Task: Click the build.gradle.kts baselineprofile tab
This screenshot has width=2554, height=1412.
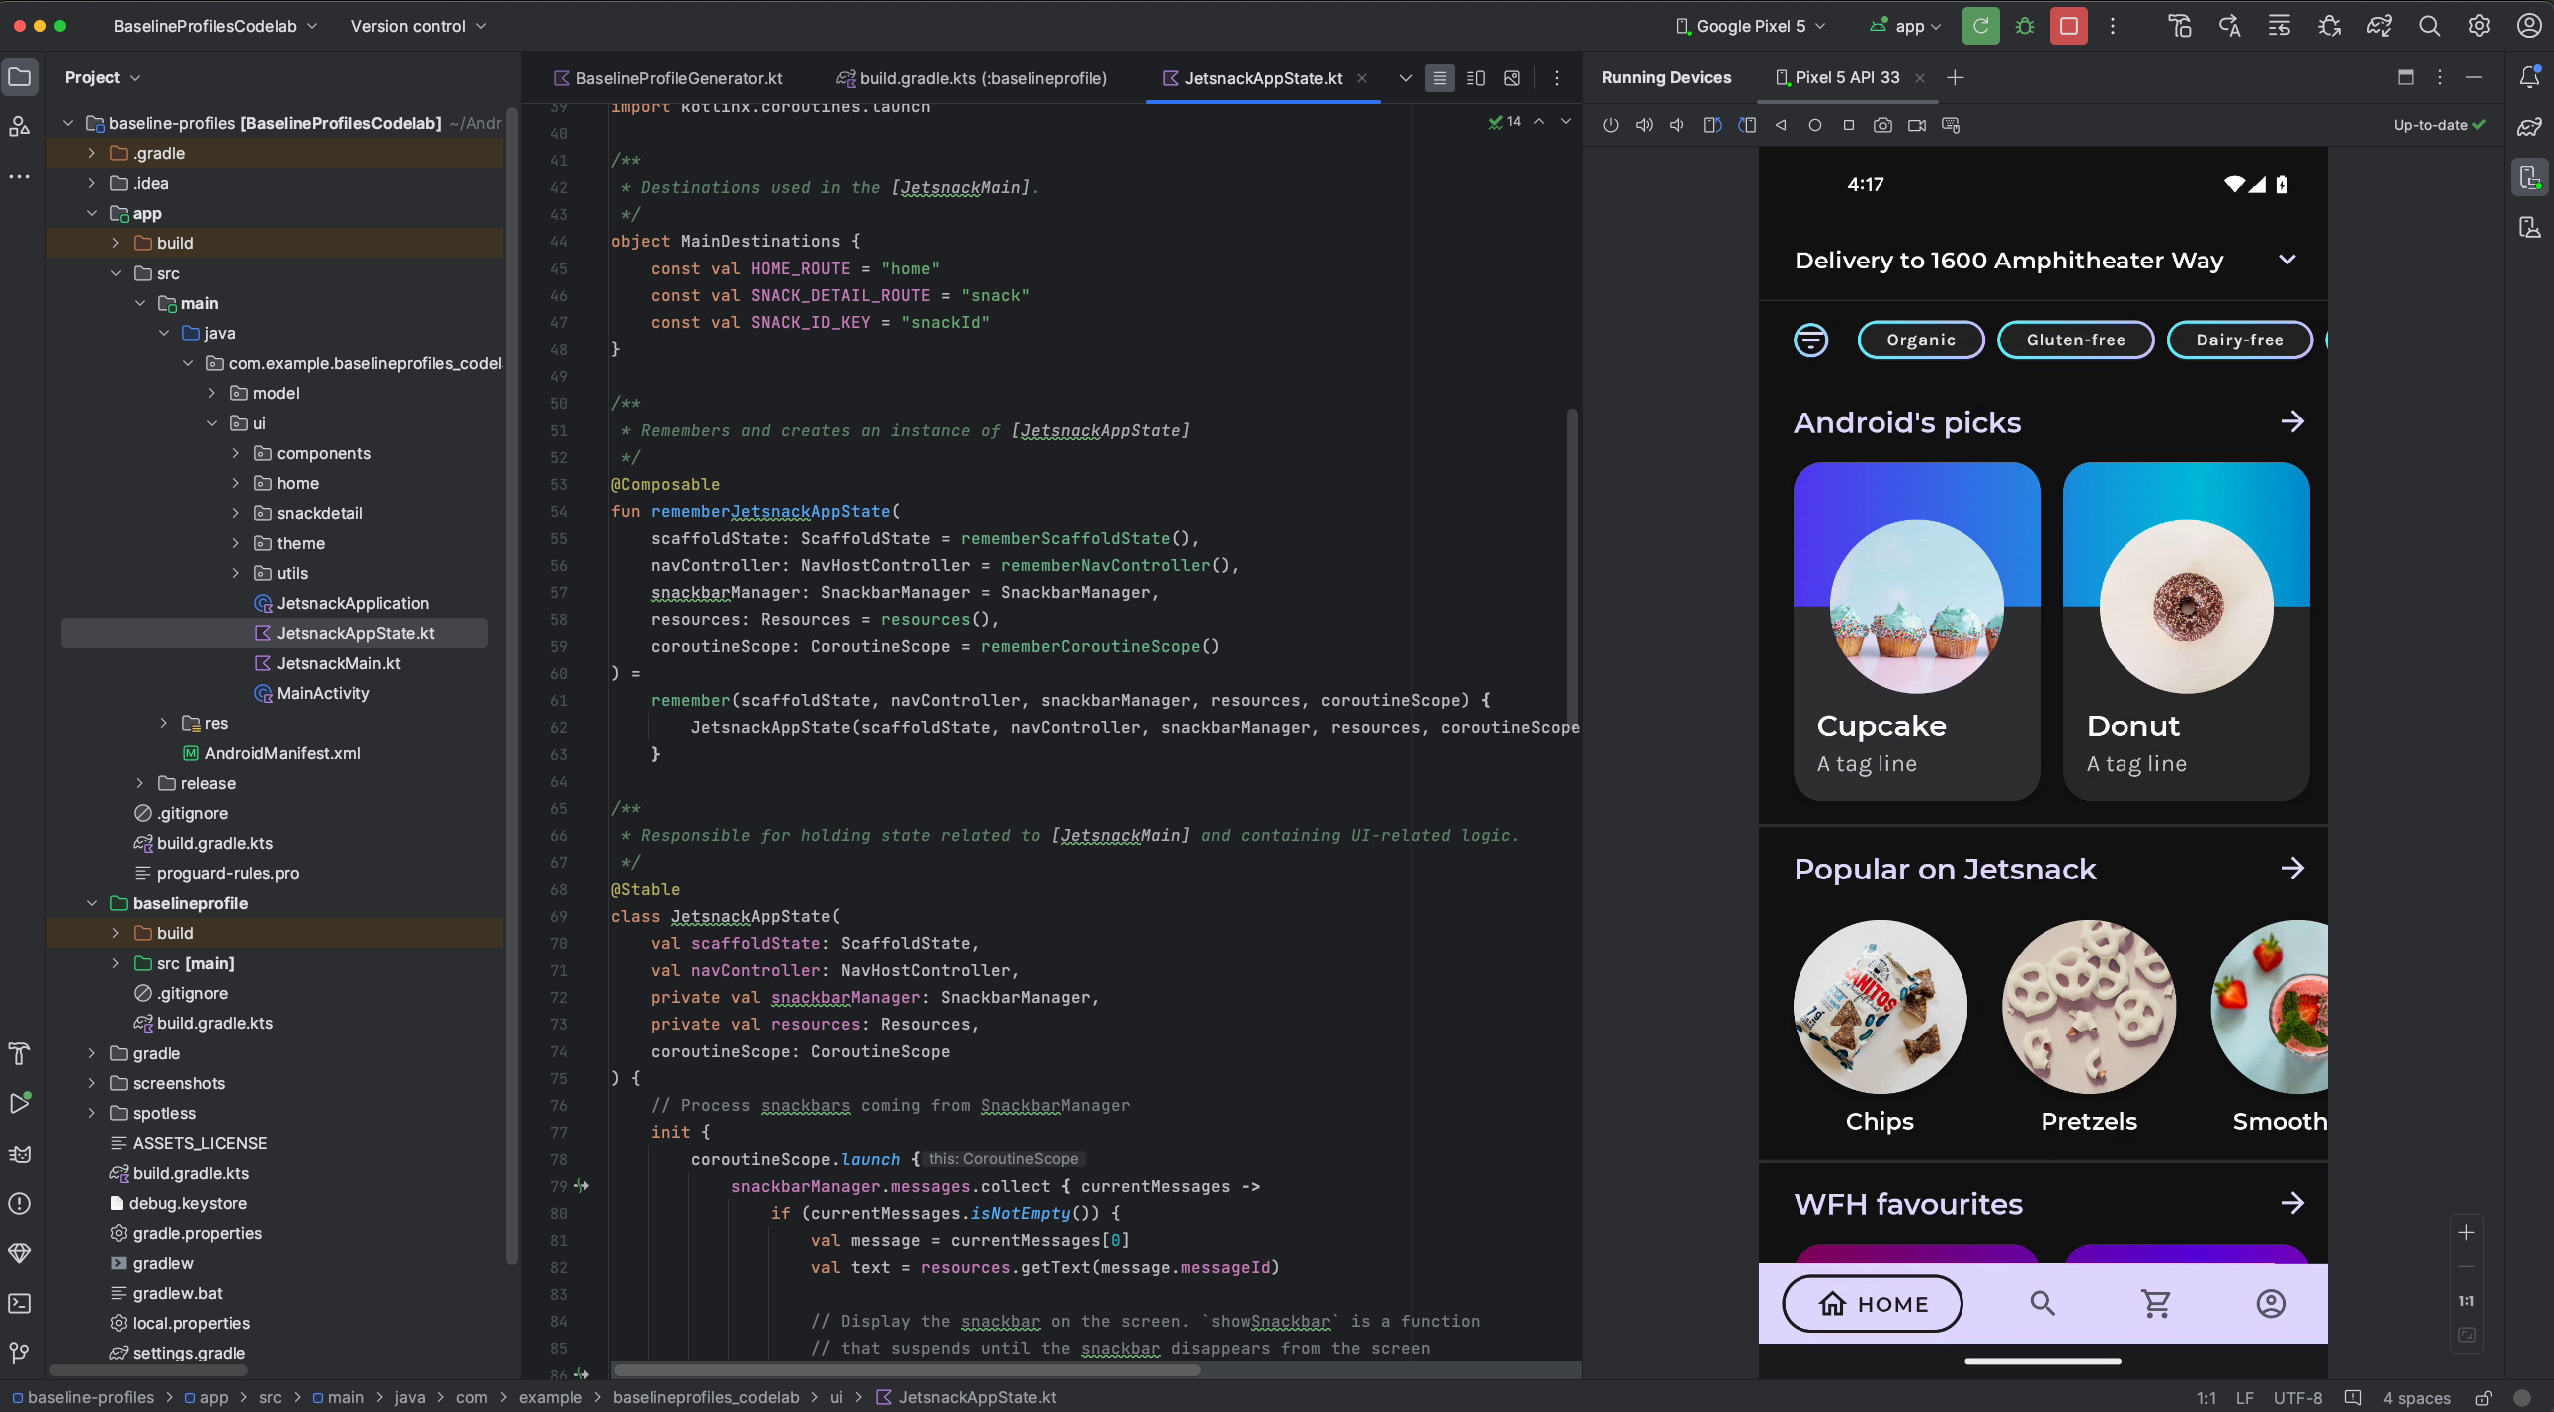Action: click(981, 78)
